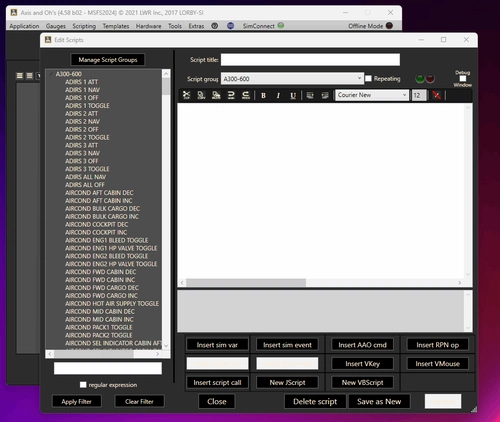The image size is (500, 422).
Task: Focus the Script title input field
Action: pos(310,60)
